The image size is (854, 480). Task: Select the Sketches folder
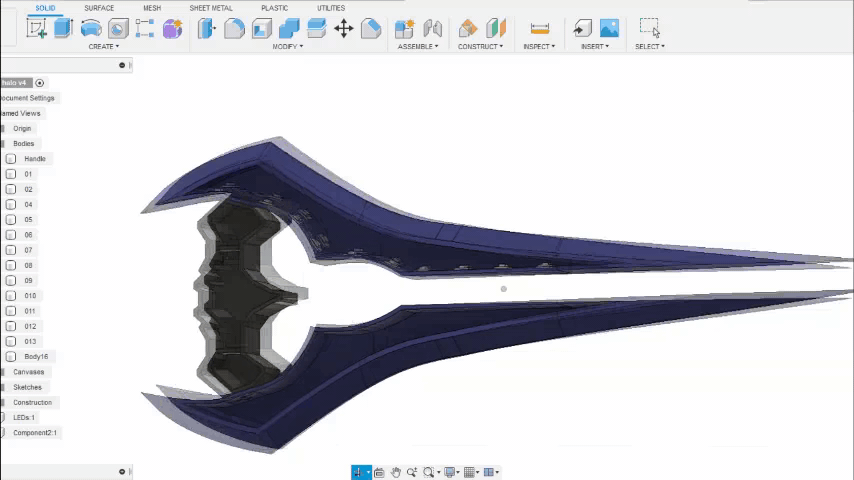click(x=27, y=387)
